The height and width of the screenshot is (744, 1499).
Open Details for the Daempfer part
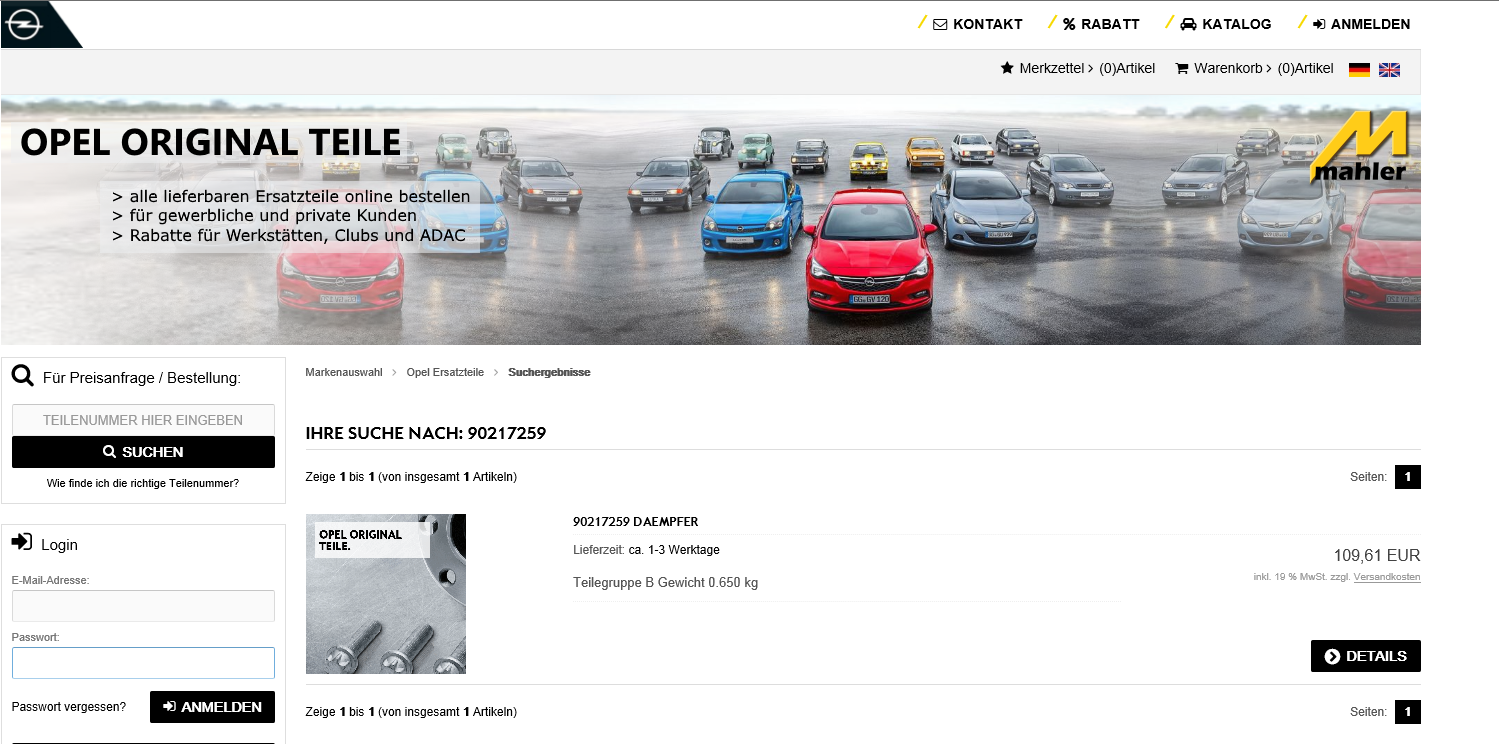coord(1365,656)
